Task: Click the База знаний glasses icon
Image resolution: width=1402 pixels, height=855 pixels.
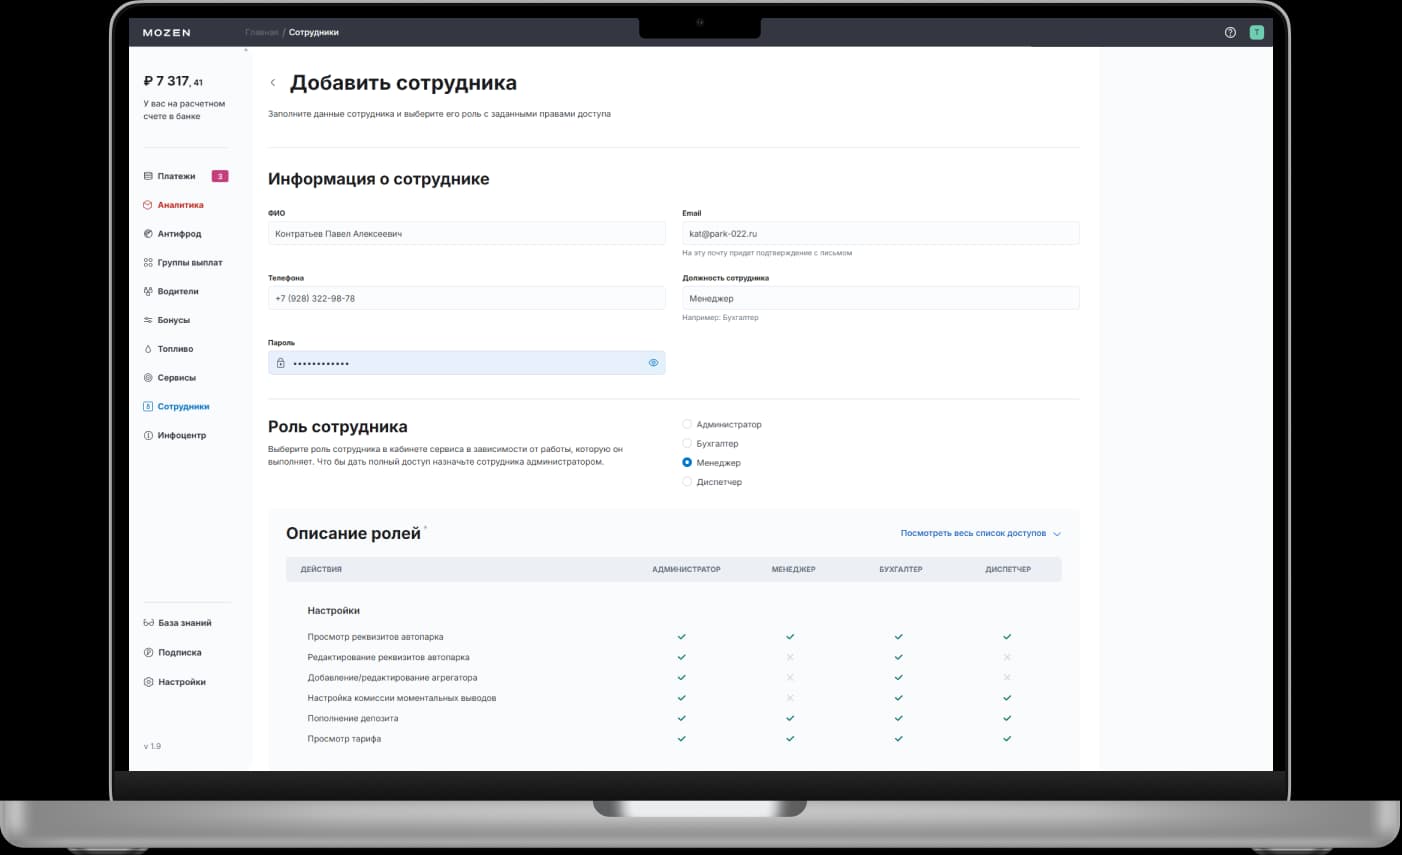Action: click(x=149, y=623)
